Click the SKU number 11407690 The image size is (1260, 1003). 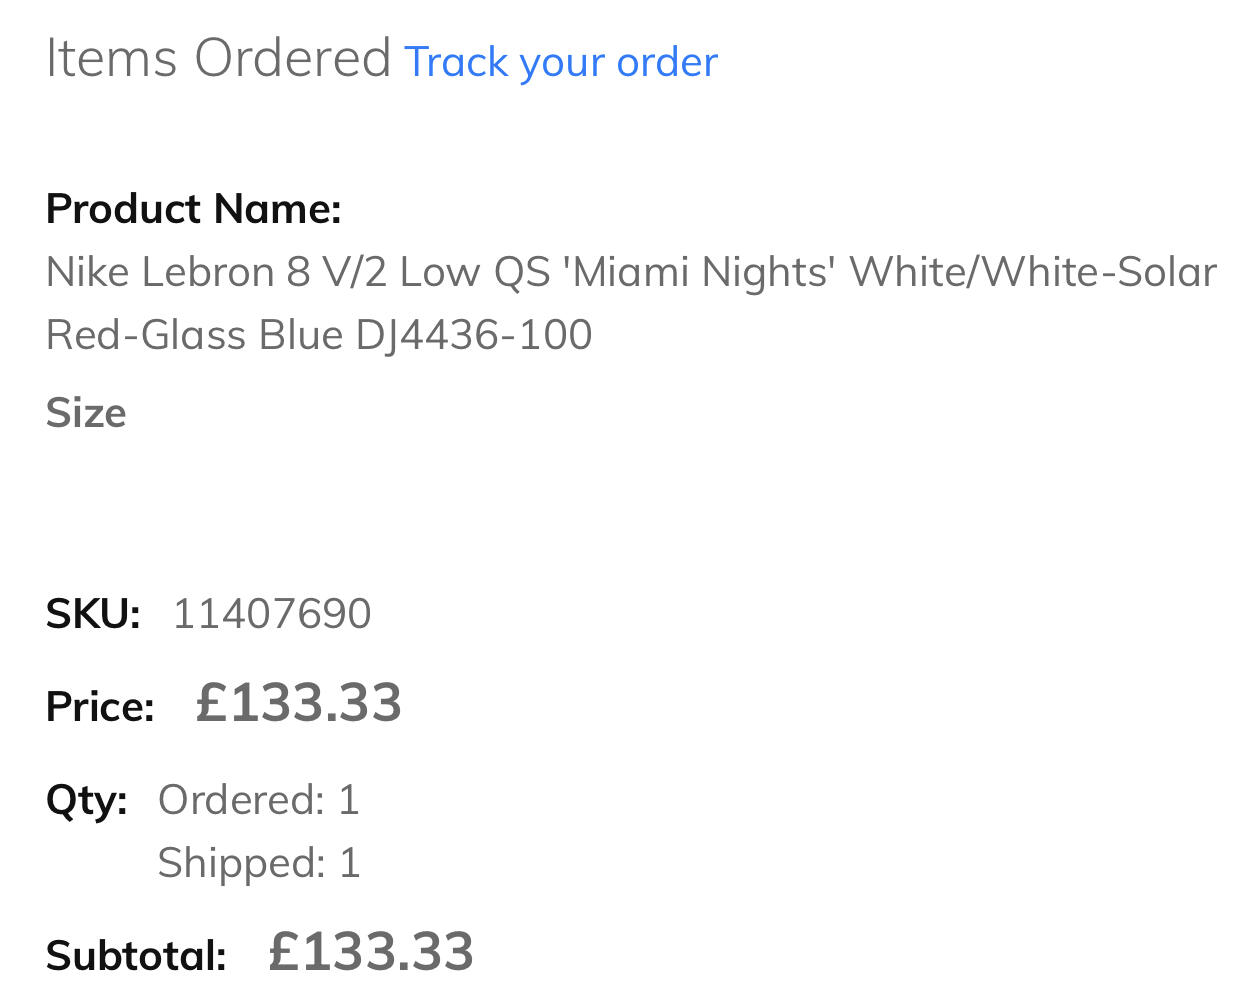[x=272, y=614]
